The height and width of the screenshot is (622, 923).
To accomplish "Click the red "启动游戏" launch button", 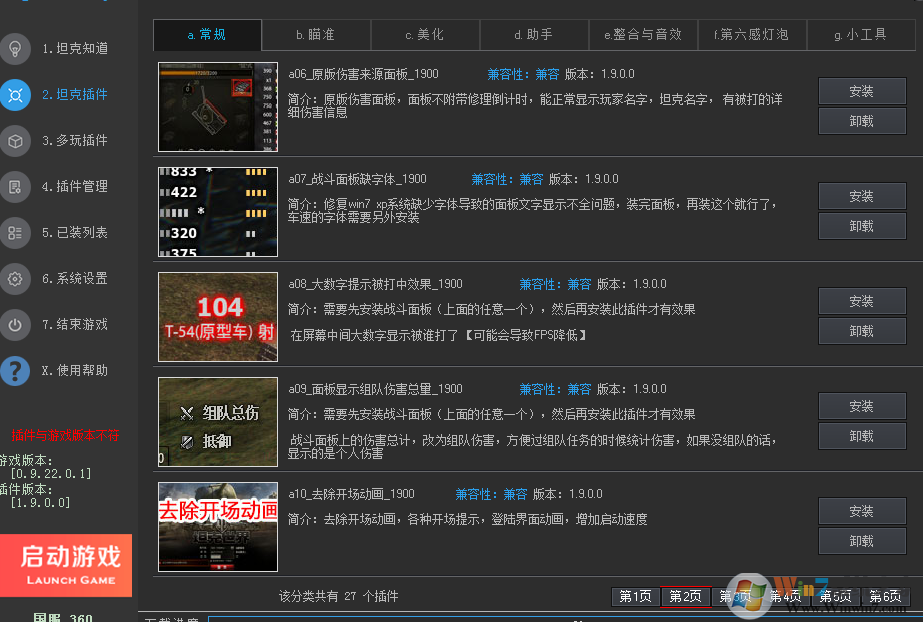I will point(66,565).
